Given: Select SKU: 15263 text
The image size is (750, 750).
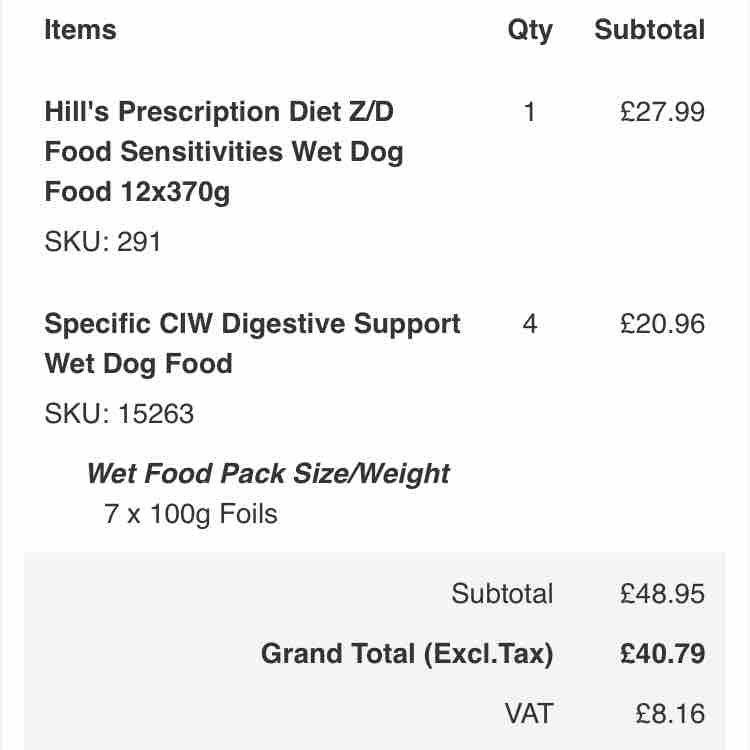Looking at the screenshot, I should click(119, 413).
